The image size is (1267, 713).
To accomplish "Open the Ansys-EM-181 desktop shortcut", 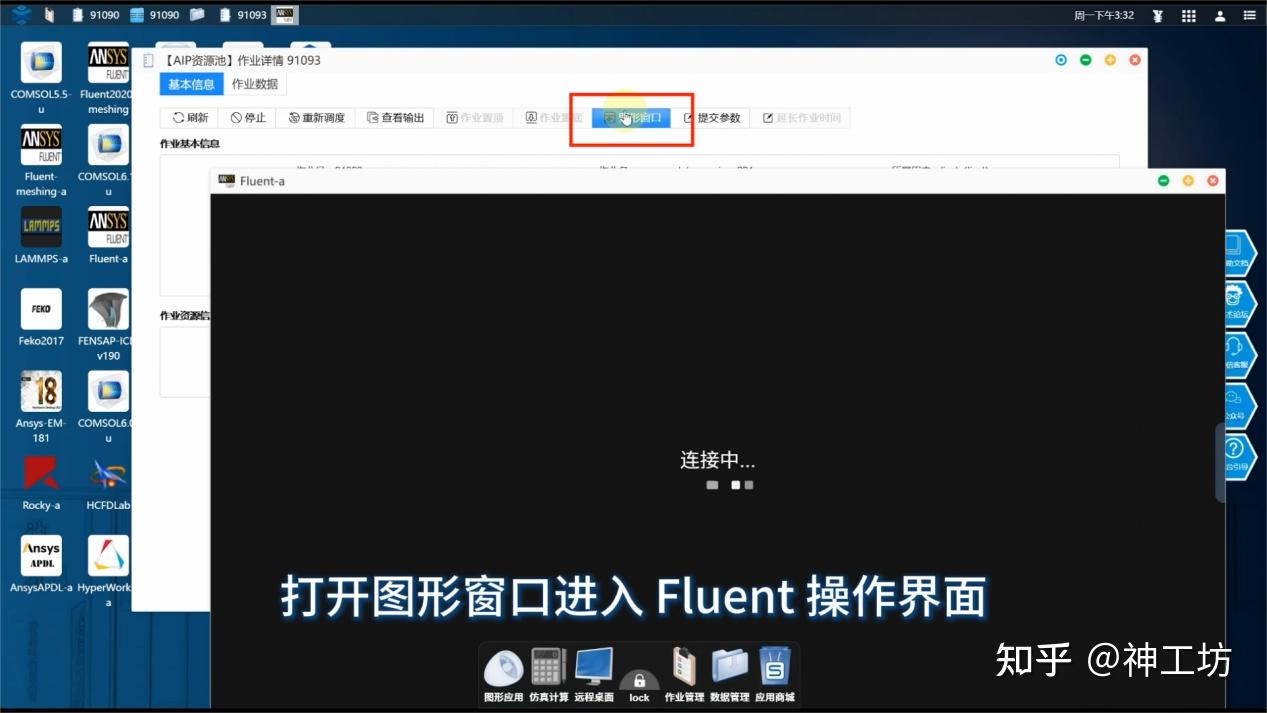I will pyautogui.click(x=41, y=407).
